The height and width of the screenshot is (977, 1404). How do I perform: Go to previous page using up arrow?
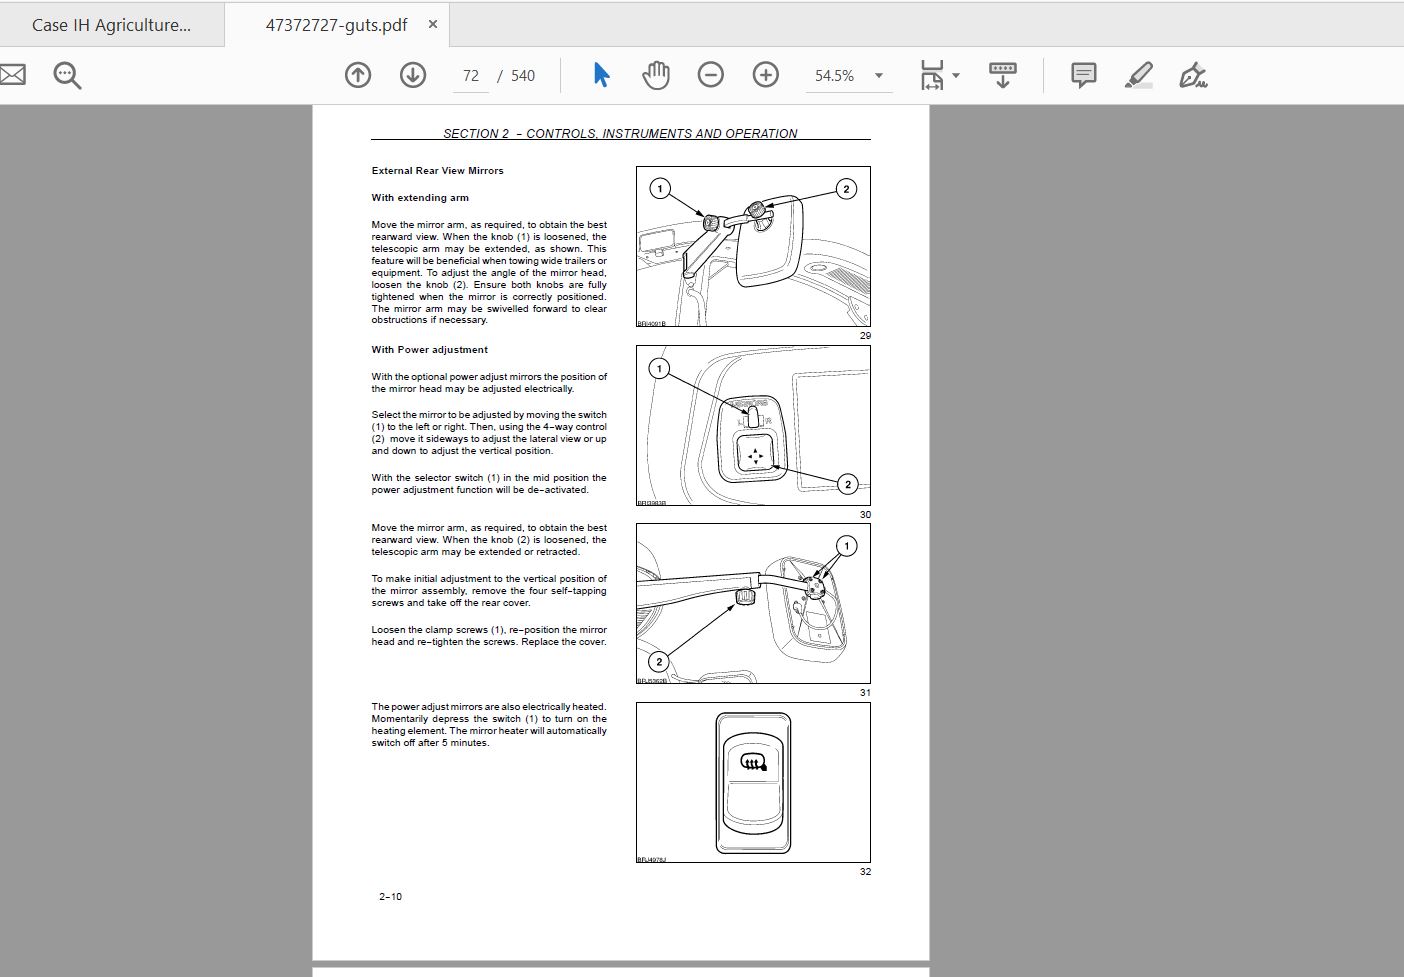pyautogui.click(x=358, y=75)
